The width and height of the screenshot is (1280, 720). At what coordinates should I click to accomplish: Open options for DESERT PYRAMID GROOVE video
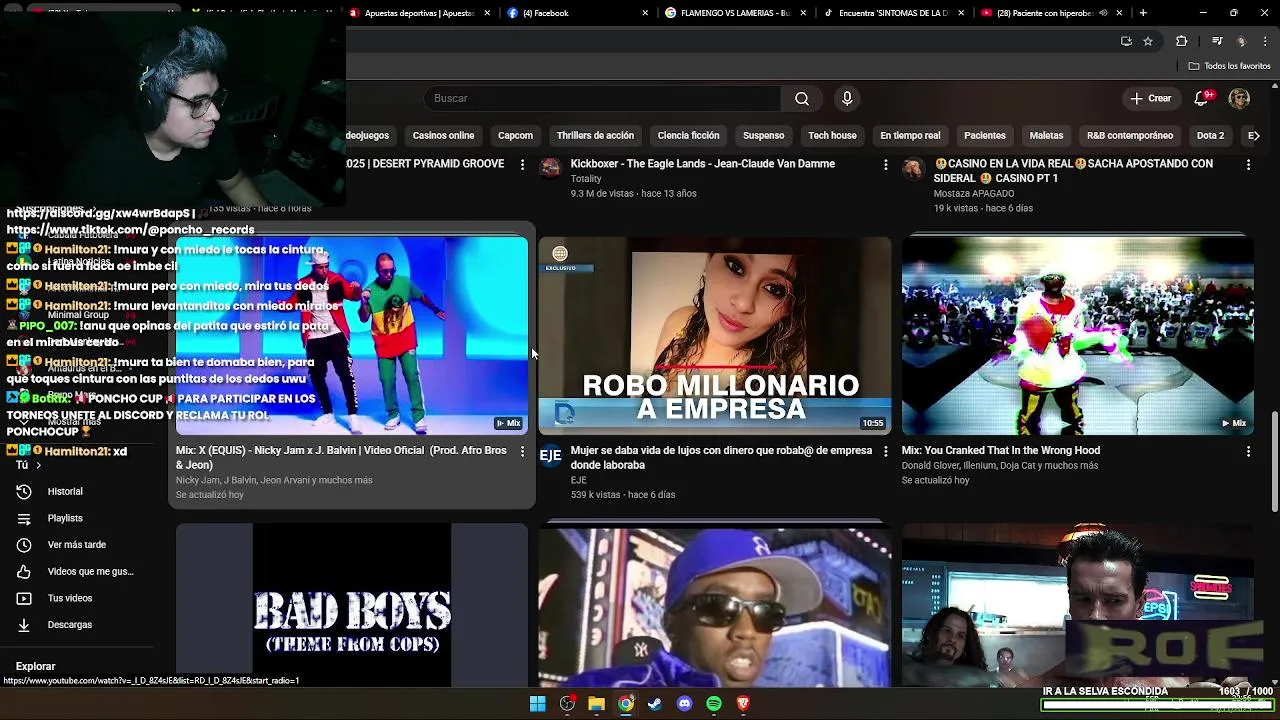(522, 164)
